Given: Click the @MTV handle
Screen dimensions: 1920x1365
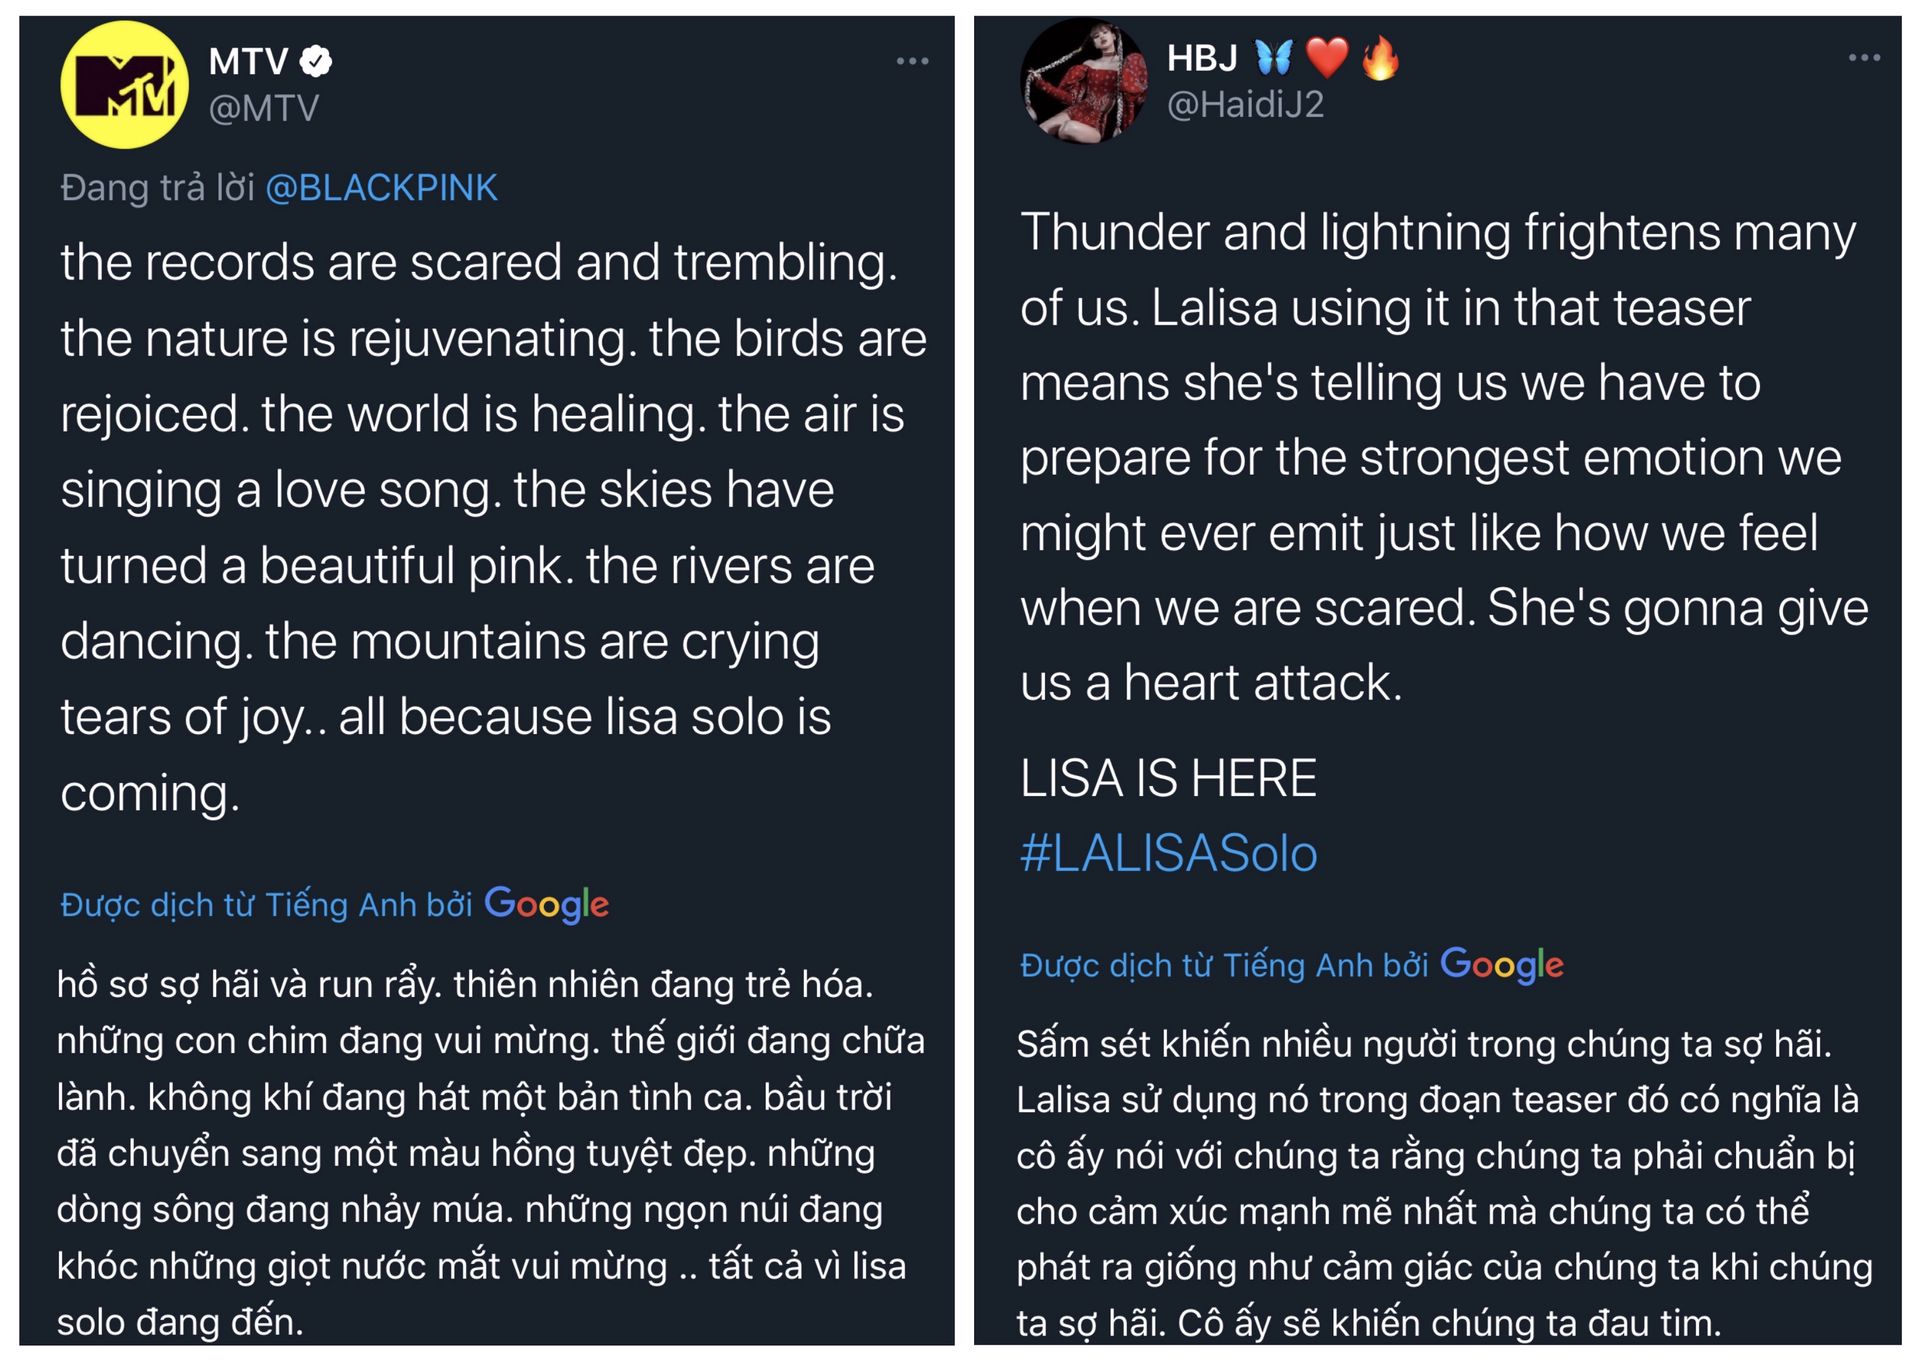Looking at the screenshot, I should pyautogui.click(x=264, y=108).
